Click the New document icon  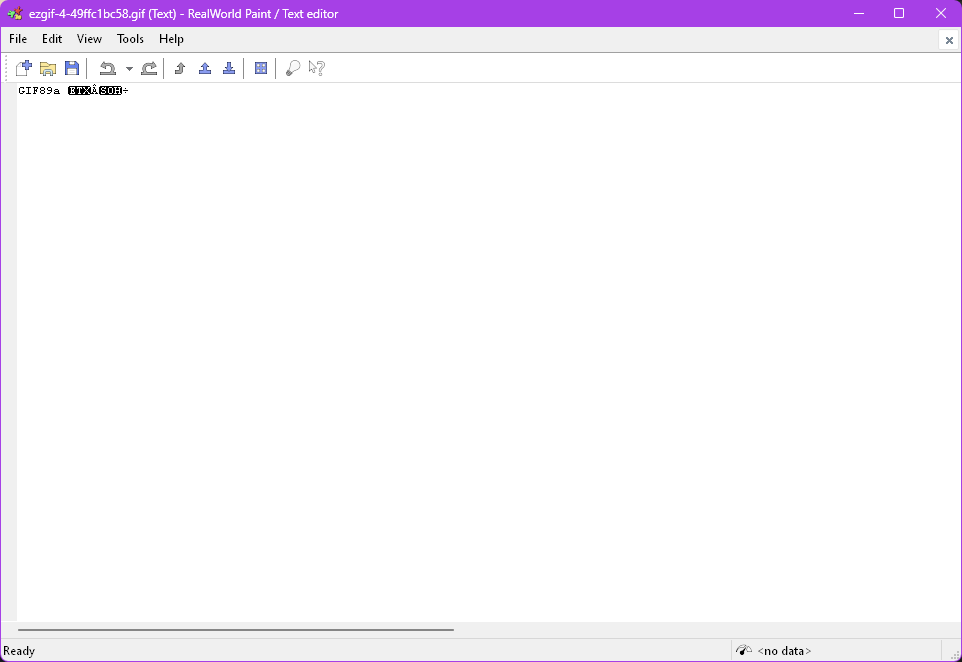(24, 68)
